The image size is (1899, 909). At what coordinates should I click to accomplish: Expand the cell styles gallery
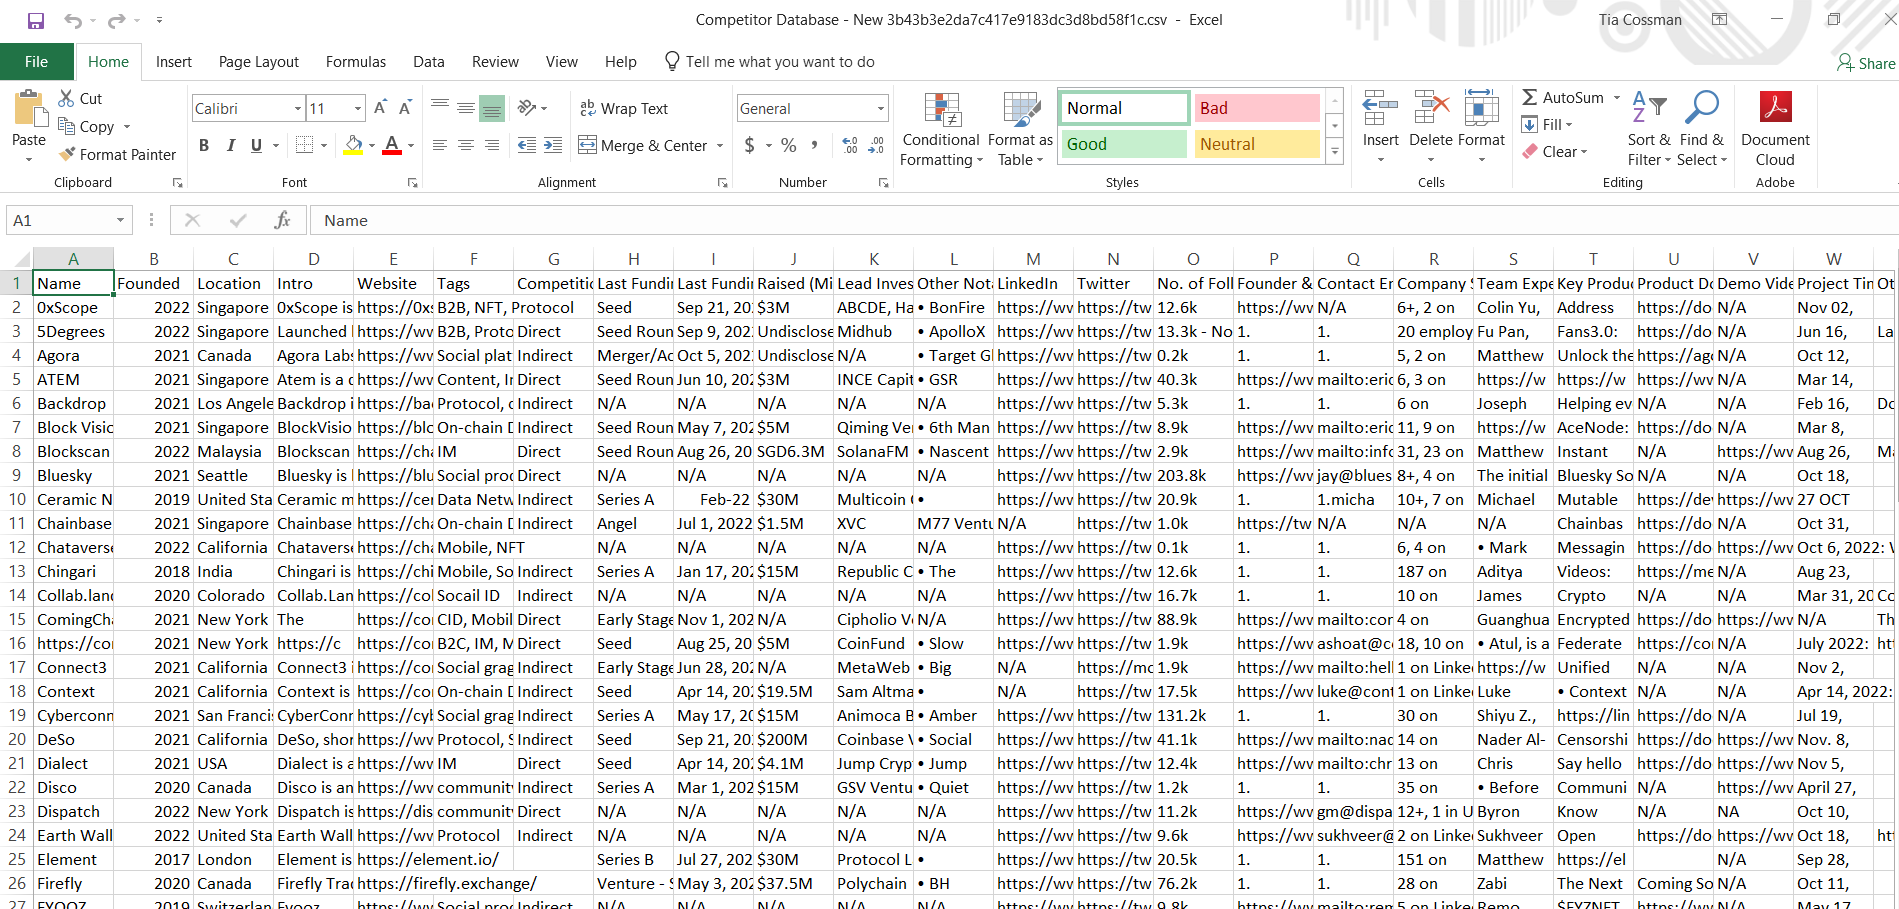point(1334,151)
